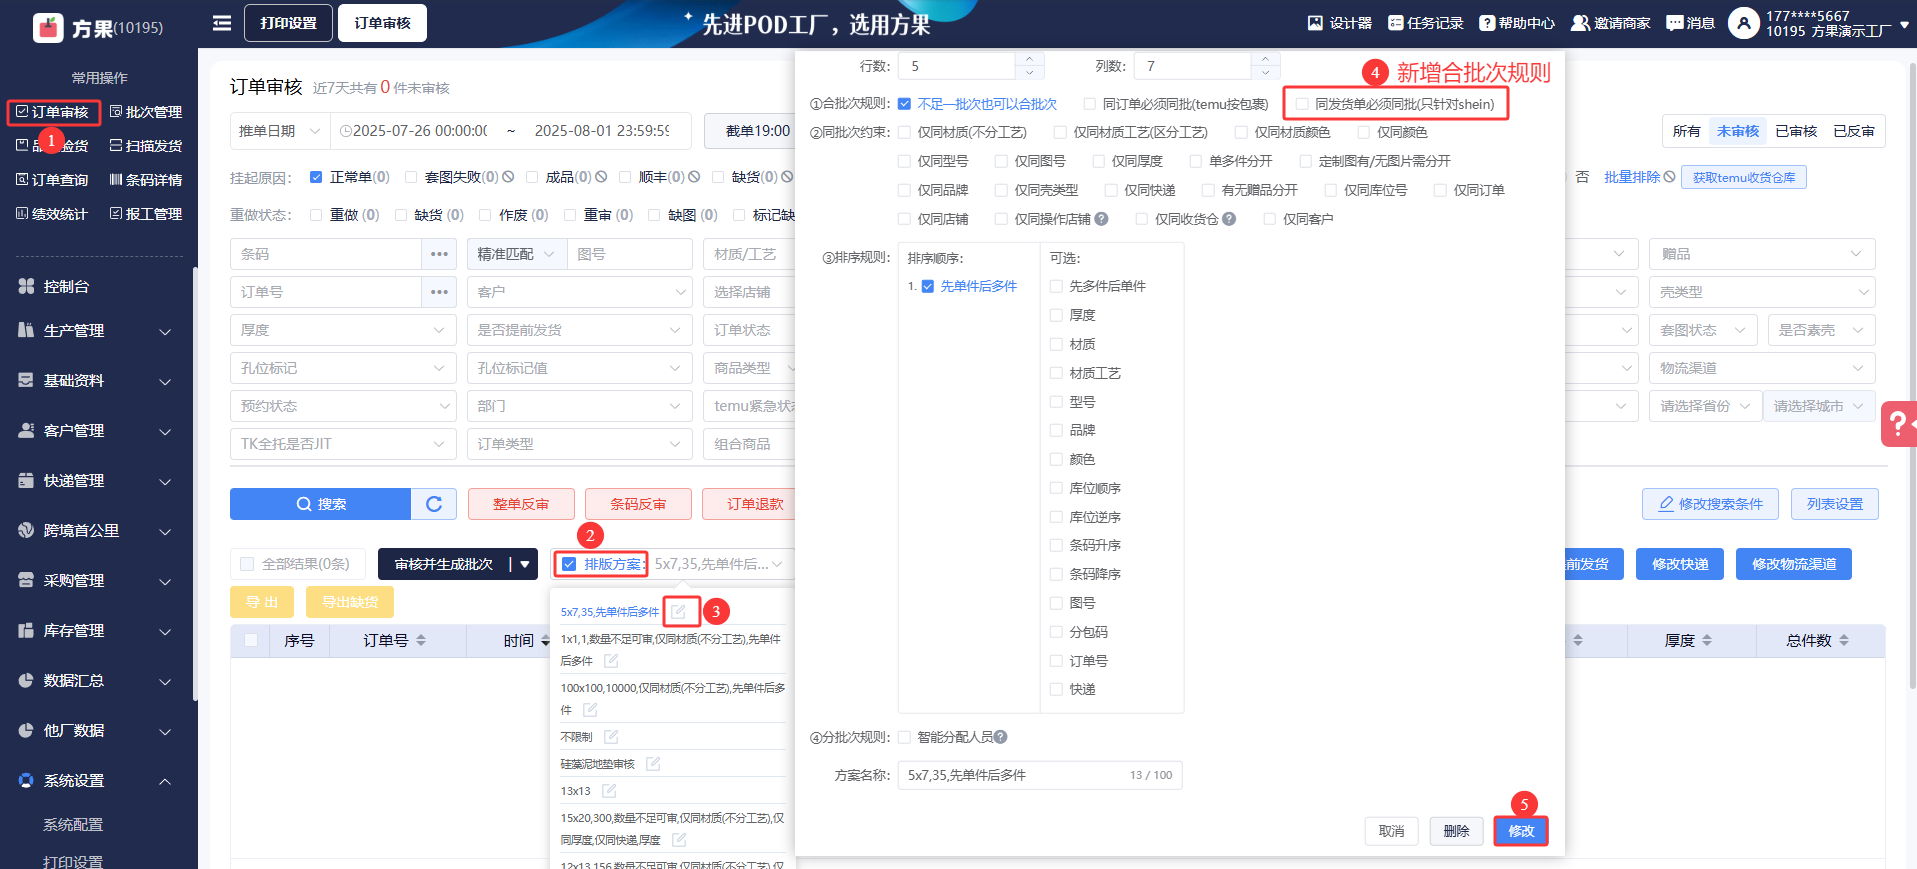Check the 仅同品牌 constraint
This screenshot has width=1917, height=869.
(x=904, y=190)
